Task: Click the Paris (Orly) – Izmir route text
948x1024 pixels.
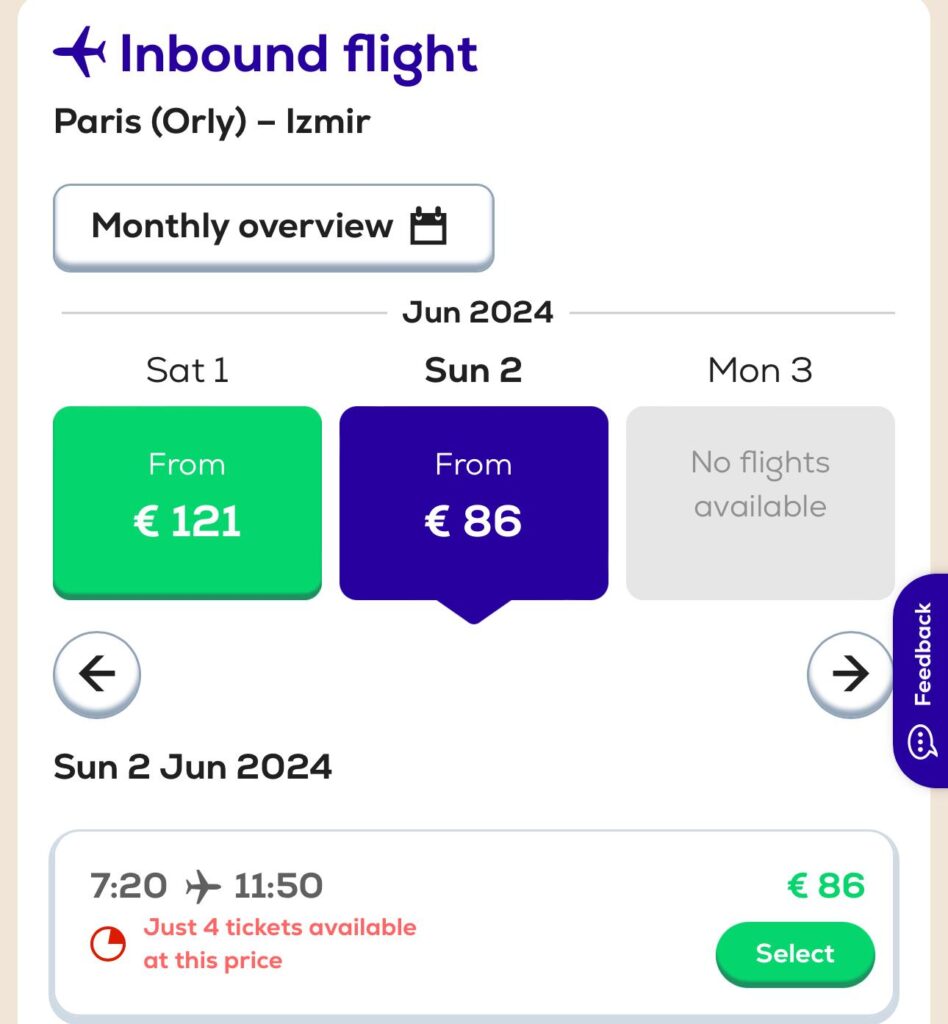Action: click(212, 121)
